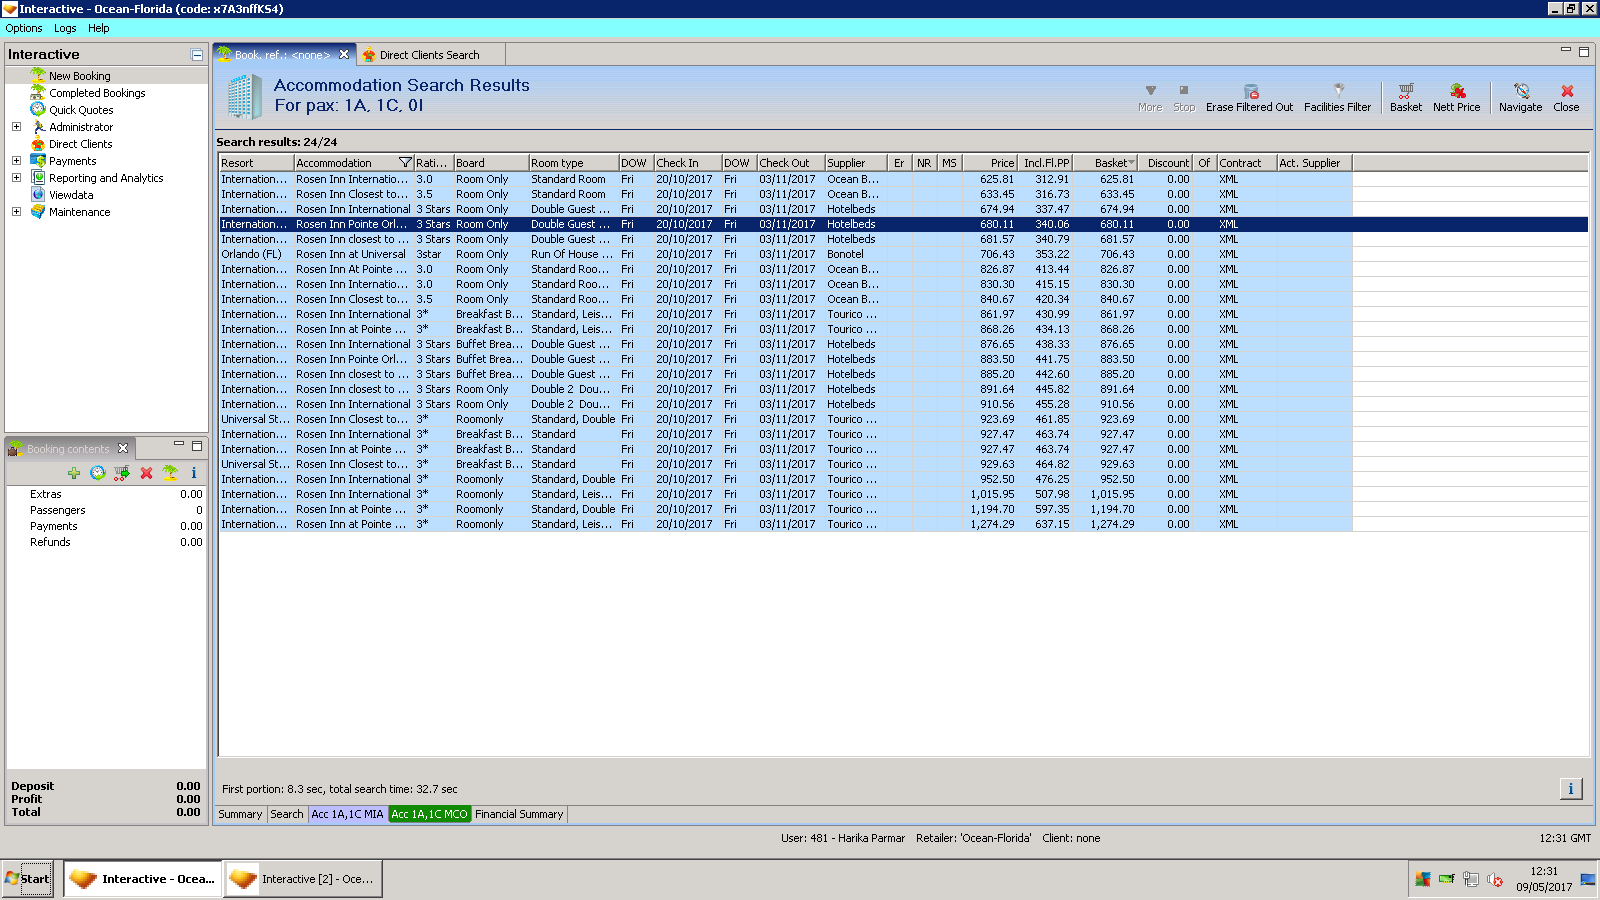Screen dimensions: 1600x900
Task: Click the green plus icon in Booking contents
Action: [x=74, y=473]
